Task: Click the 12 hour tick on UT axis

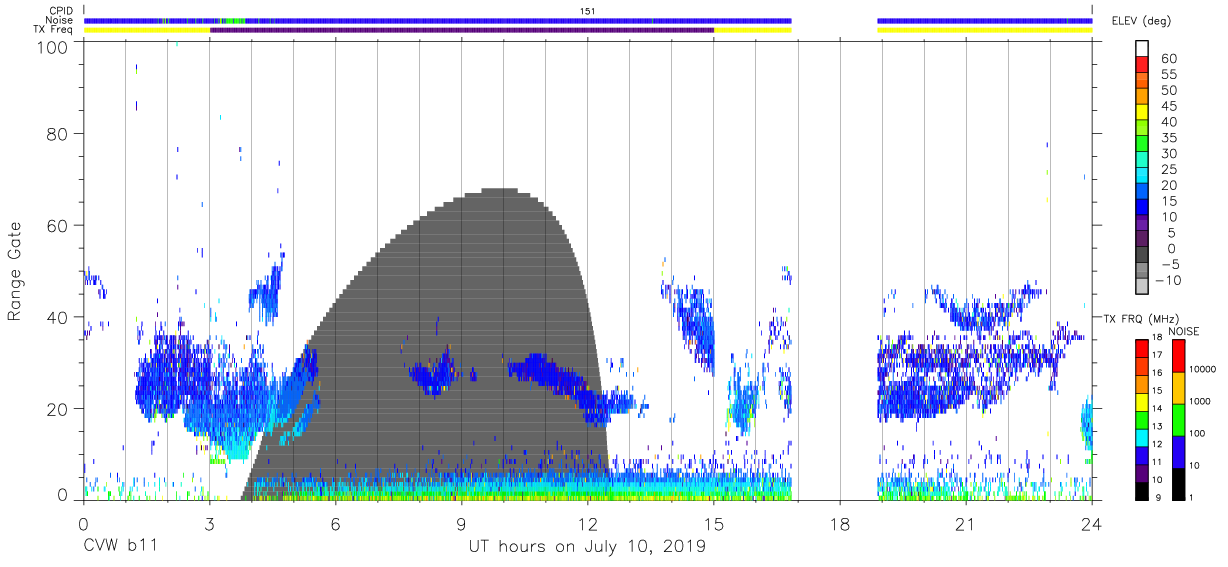Action: [588, 524]
